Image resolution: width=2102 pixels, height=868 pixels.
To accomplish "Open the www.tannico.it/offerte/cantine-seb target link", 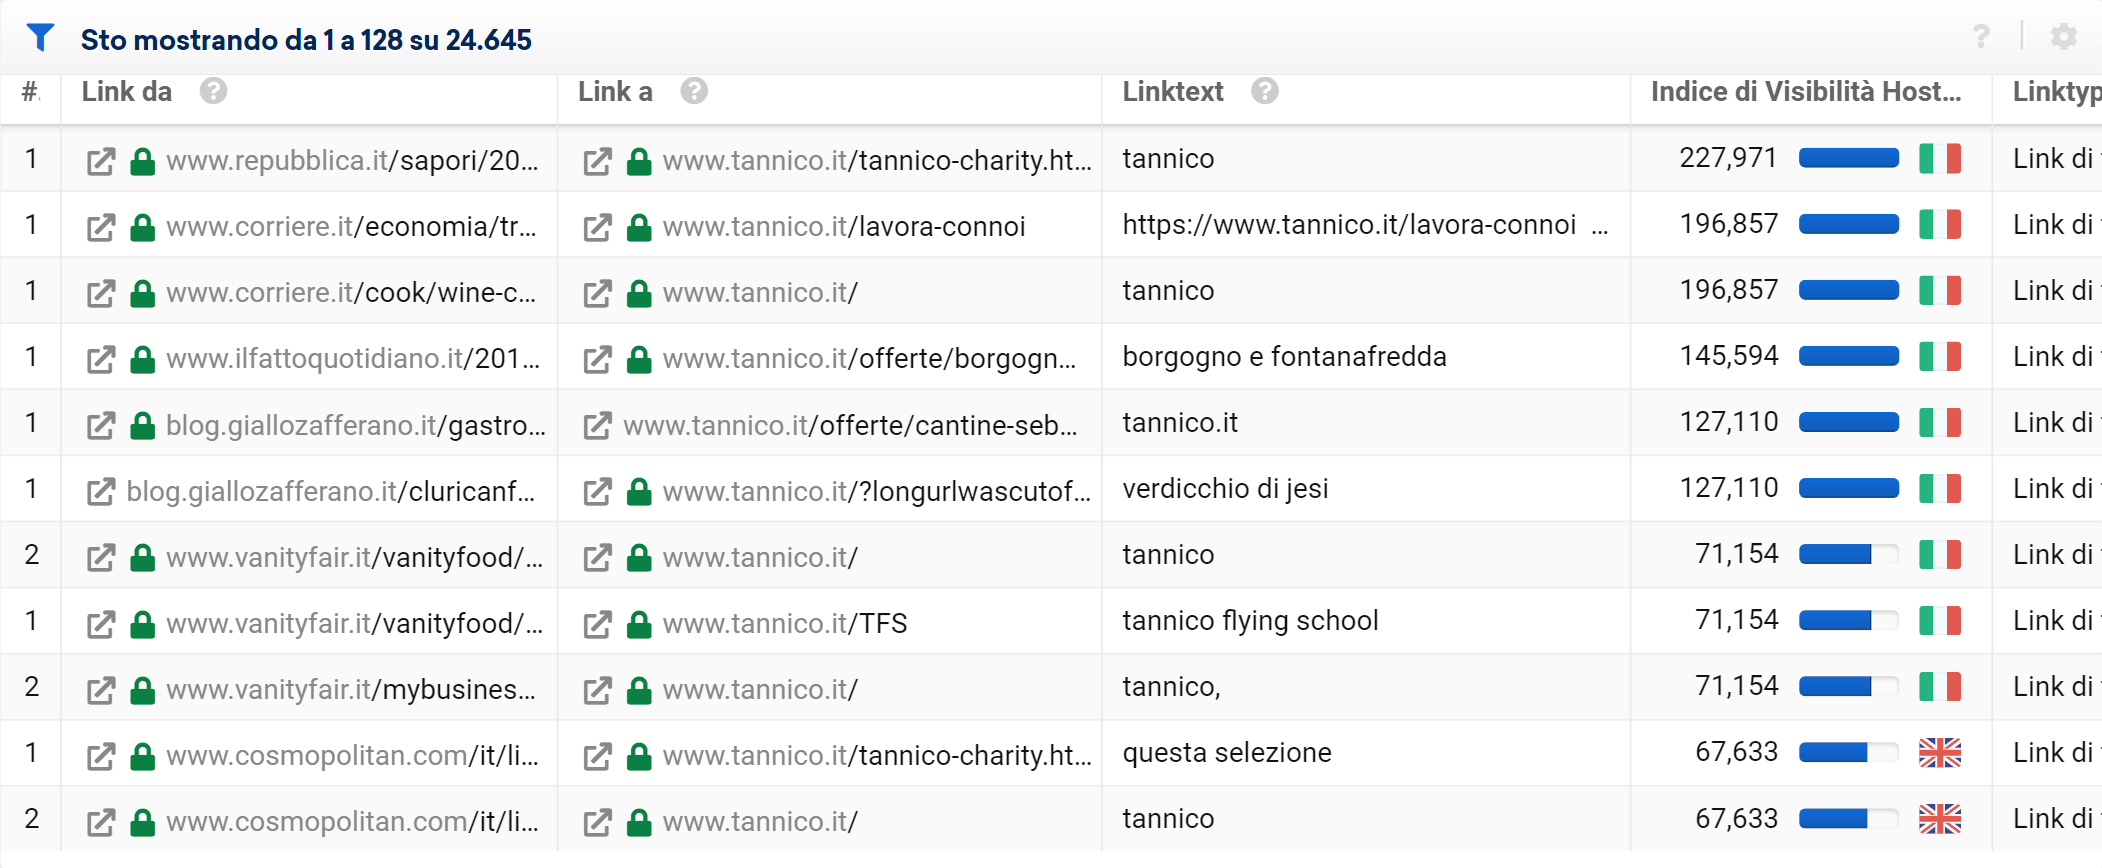I will coord(850,425).
